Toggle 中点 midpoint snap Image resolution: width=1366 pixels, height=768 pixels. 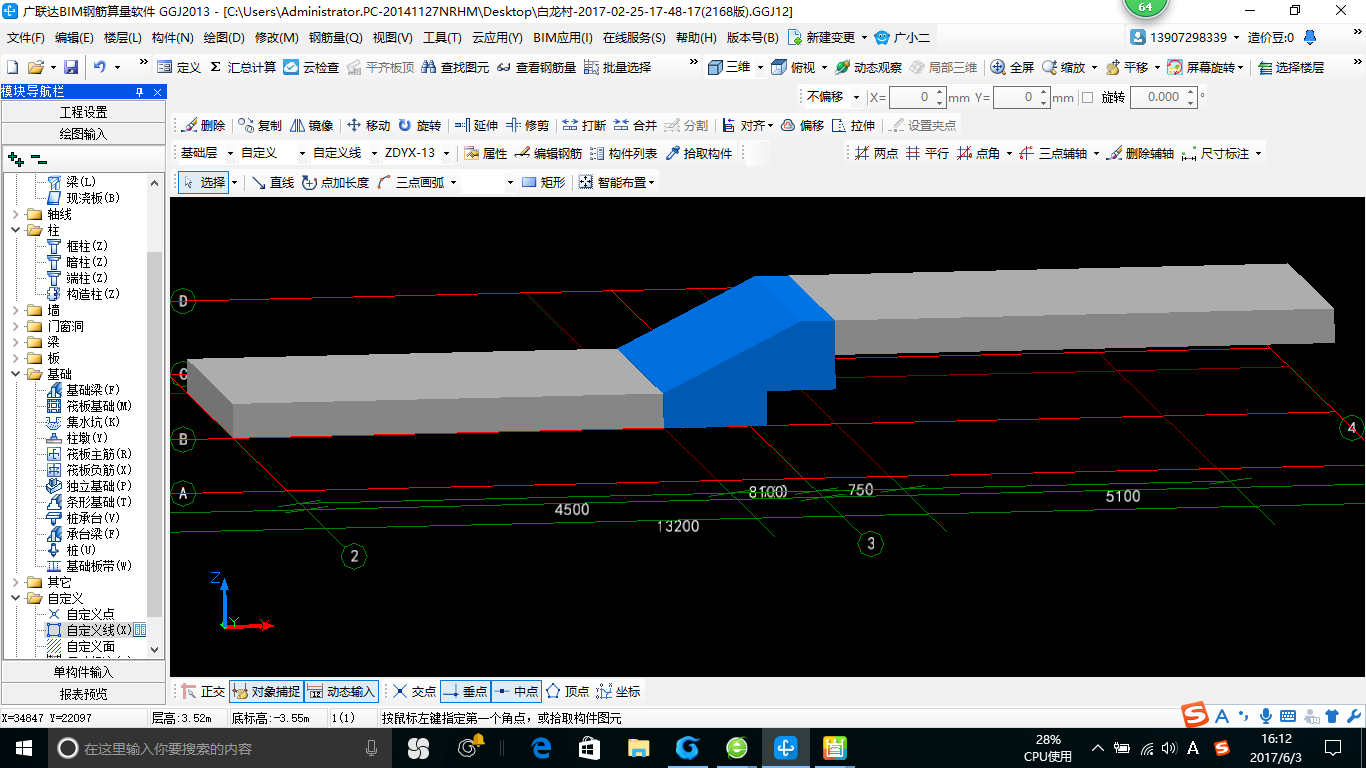pos(517,691)
